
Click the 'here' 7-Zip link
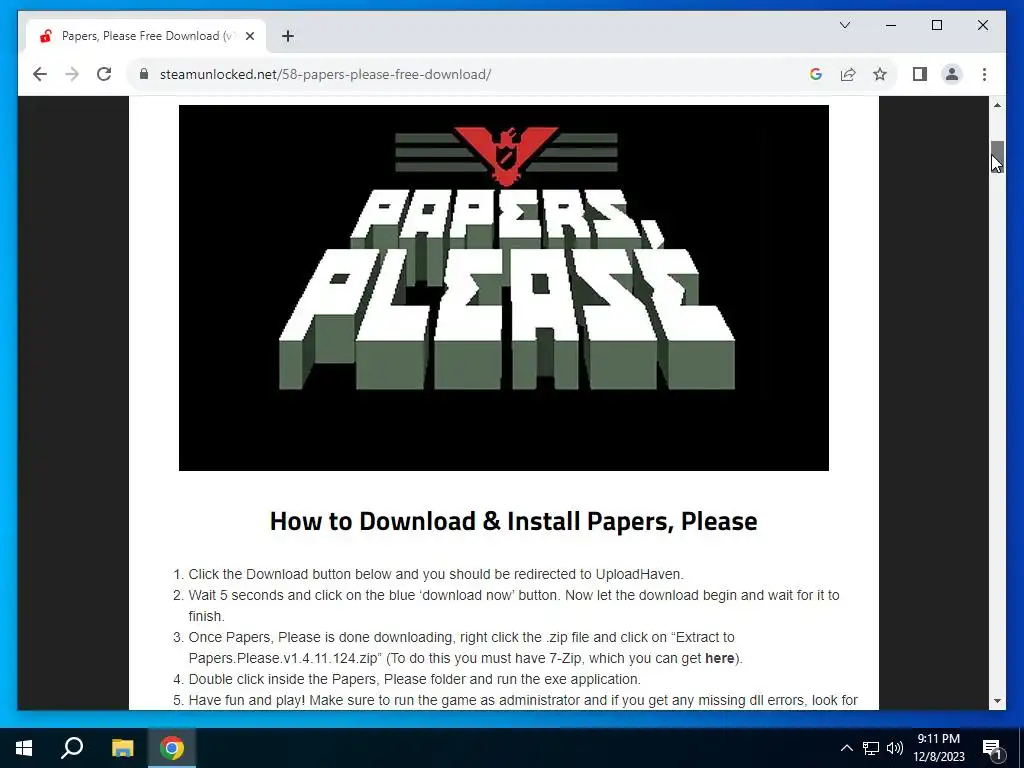pos(720,658)
